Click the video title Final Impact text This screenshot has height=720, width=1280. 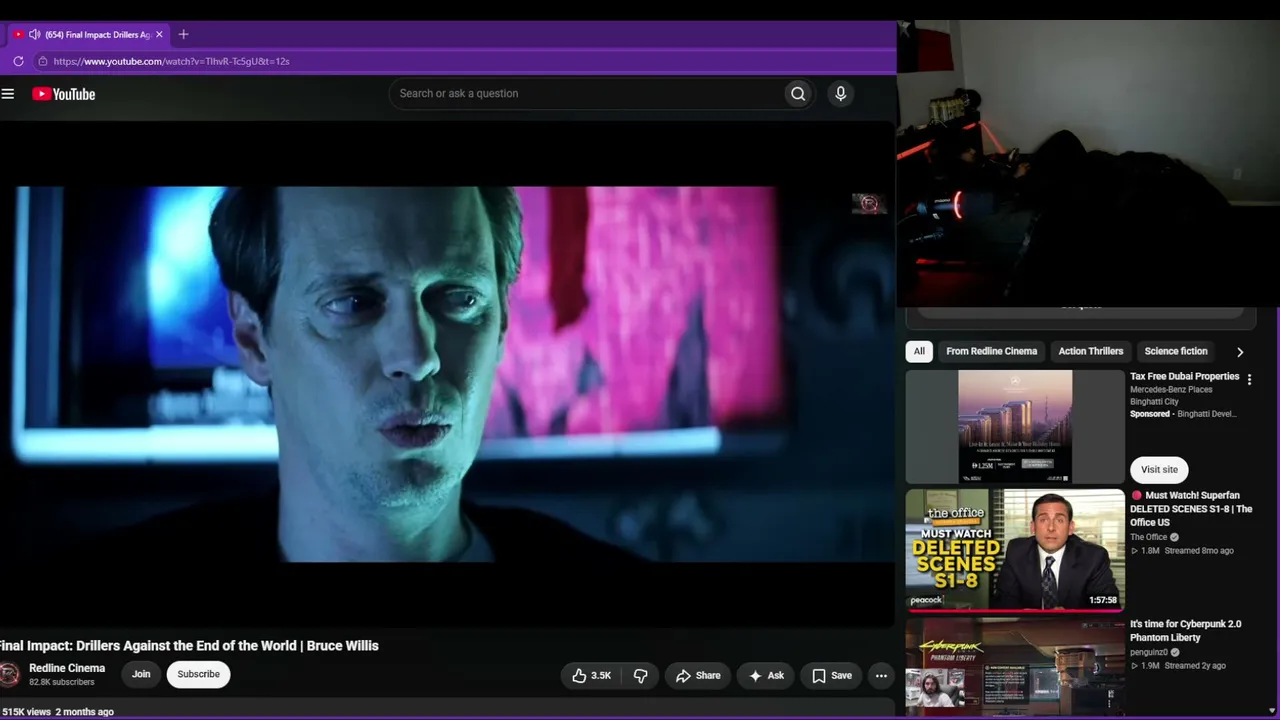[x=189, y=646]
